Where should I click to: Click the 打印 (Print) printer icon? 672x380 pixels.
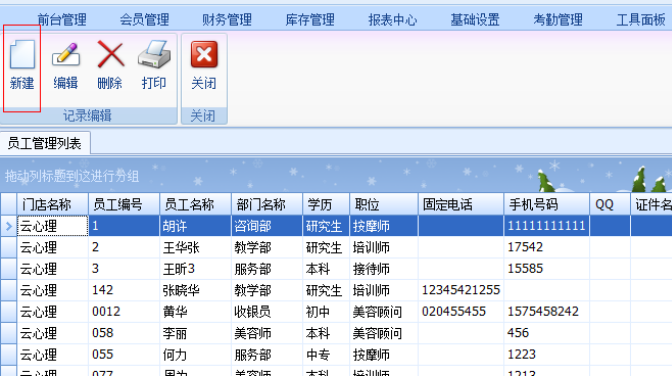click(154, 54)
